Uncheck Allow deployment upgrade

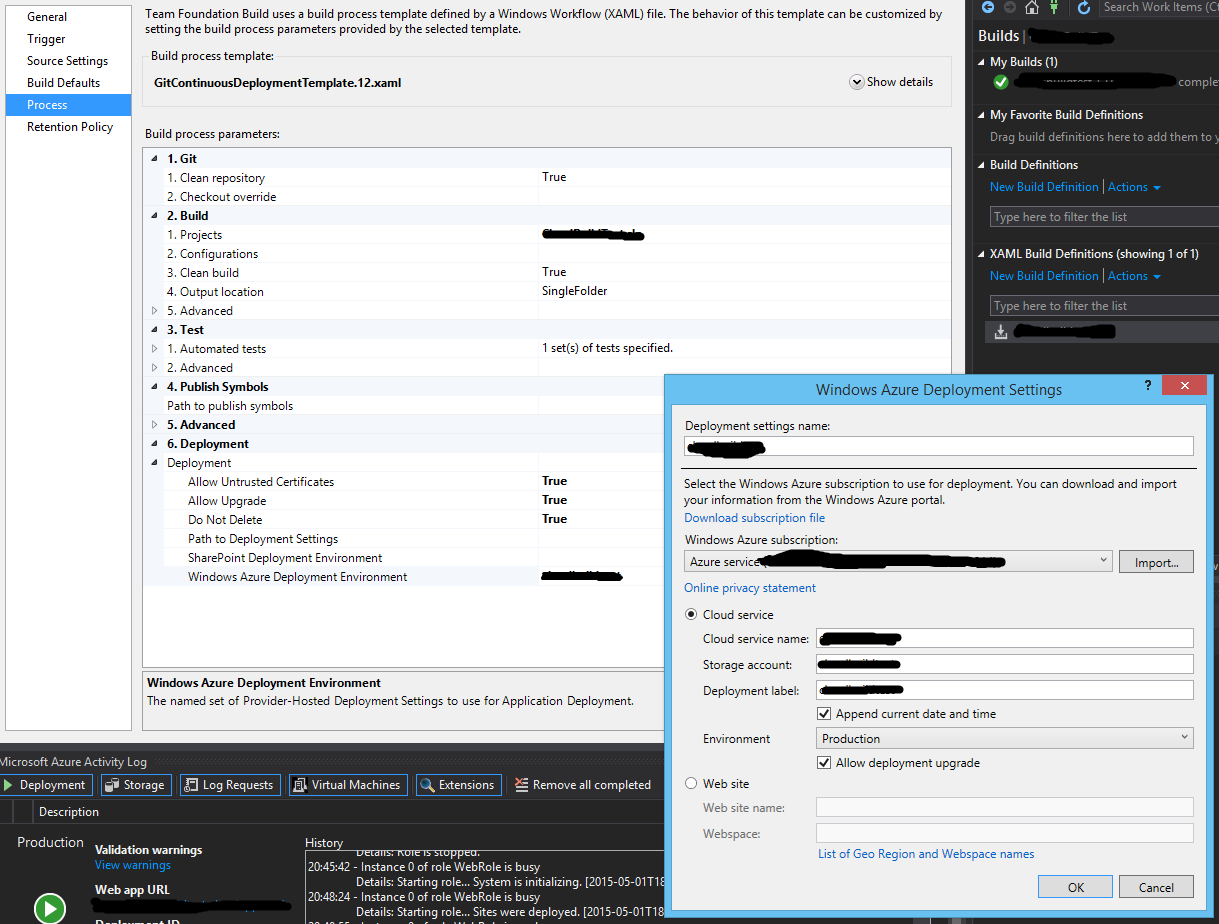[x=824, y=763]
